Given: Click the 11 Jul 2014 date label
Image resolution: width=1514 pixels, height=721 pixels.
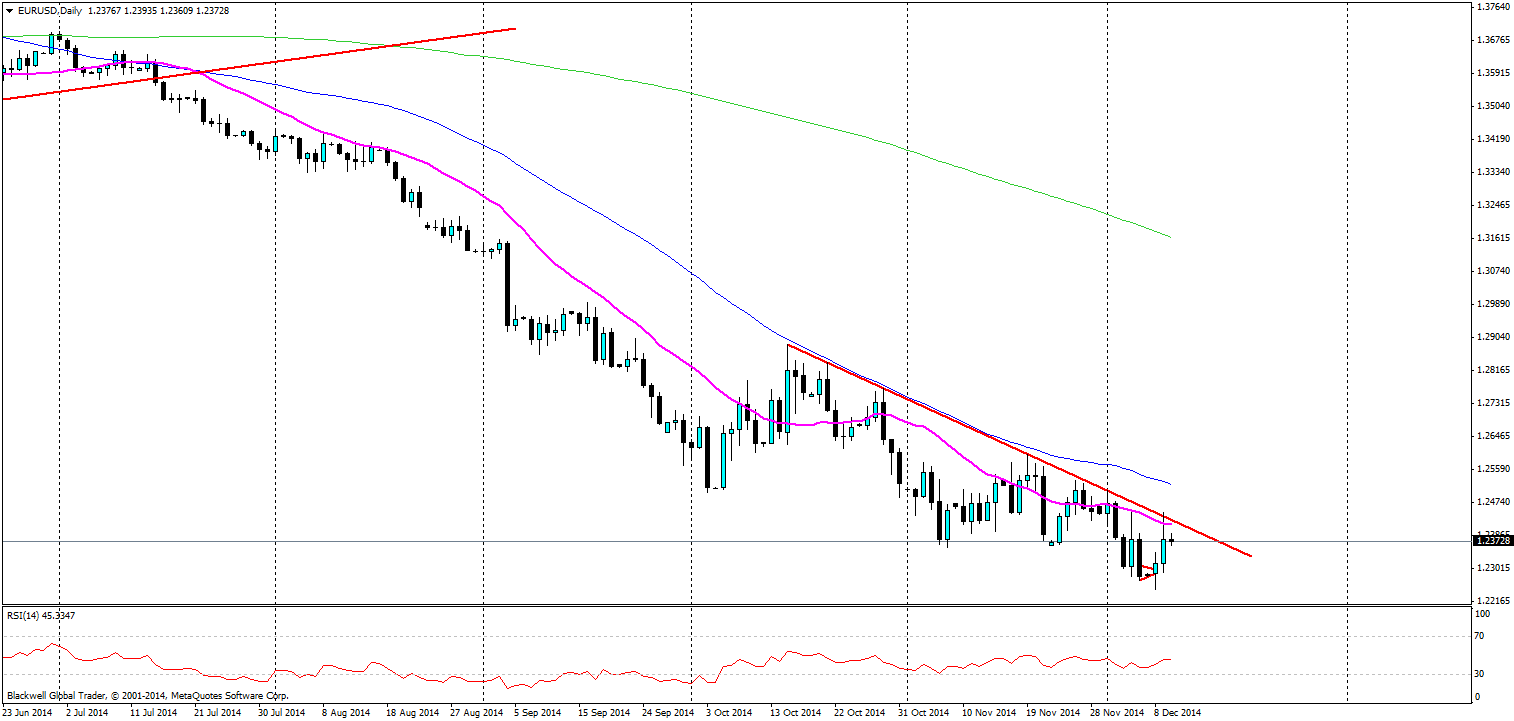Looking at the screenshot, I should [x=152, y=713].
